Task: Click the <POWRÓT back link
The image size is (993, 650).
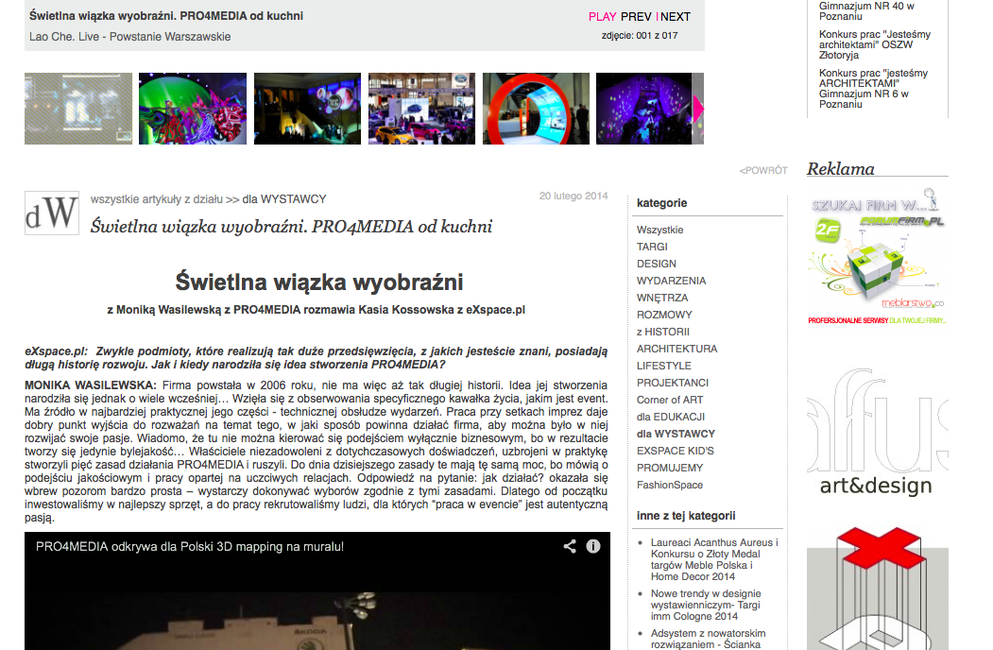Action: pos(764,170)
